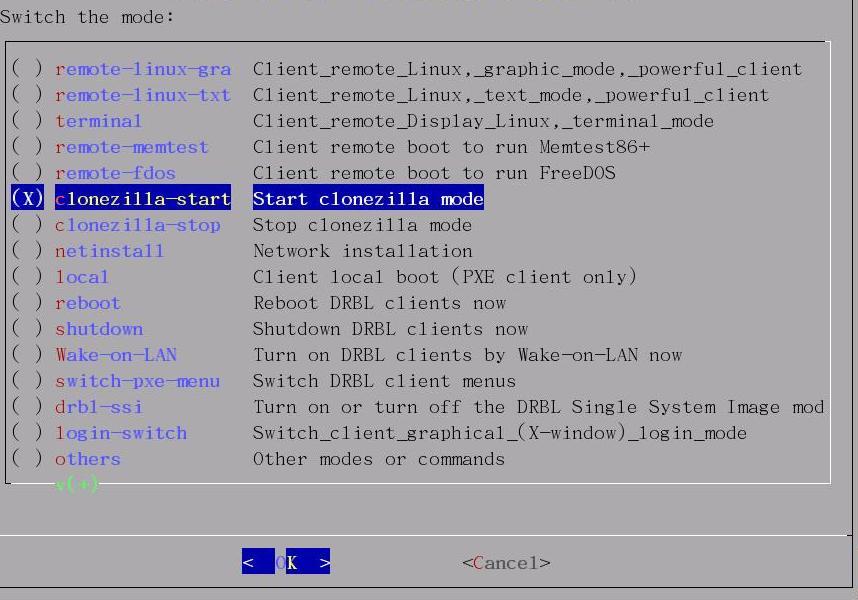Click 'Other modes or commands' text

coord(379,459)
